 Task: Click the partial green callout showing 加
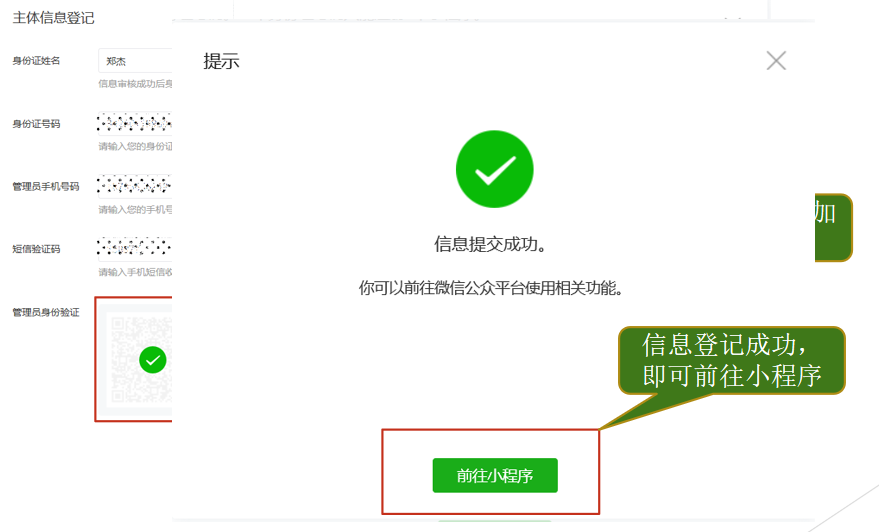tap(834, 228)
